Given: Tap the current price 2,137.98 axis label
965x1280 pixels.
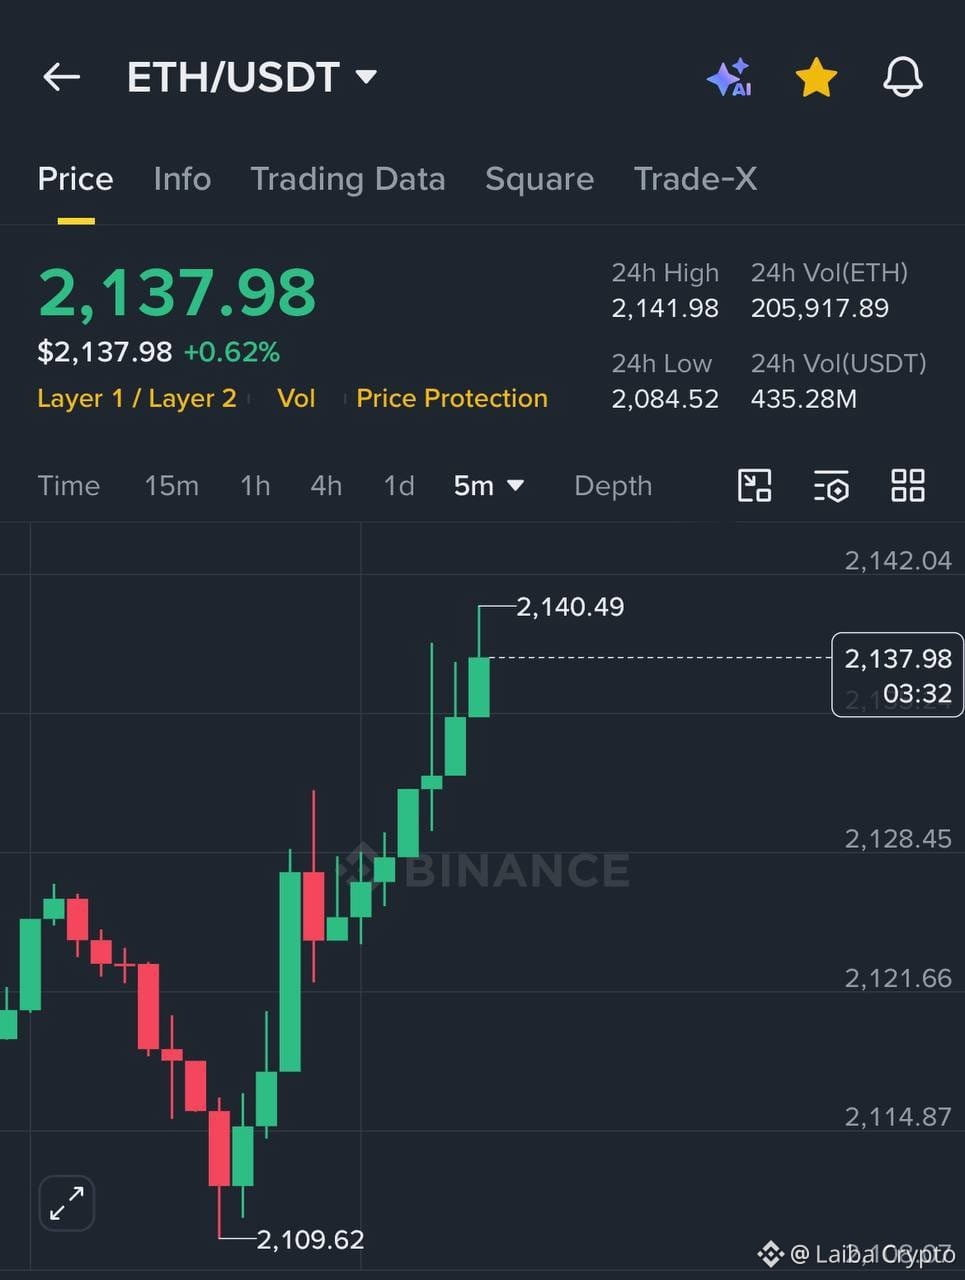Looking at the screenshot, I should coord(897,675).
